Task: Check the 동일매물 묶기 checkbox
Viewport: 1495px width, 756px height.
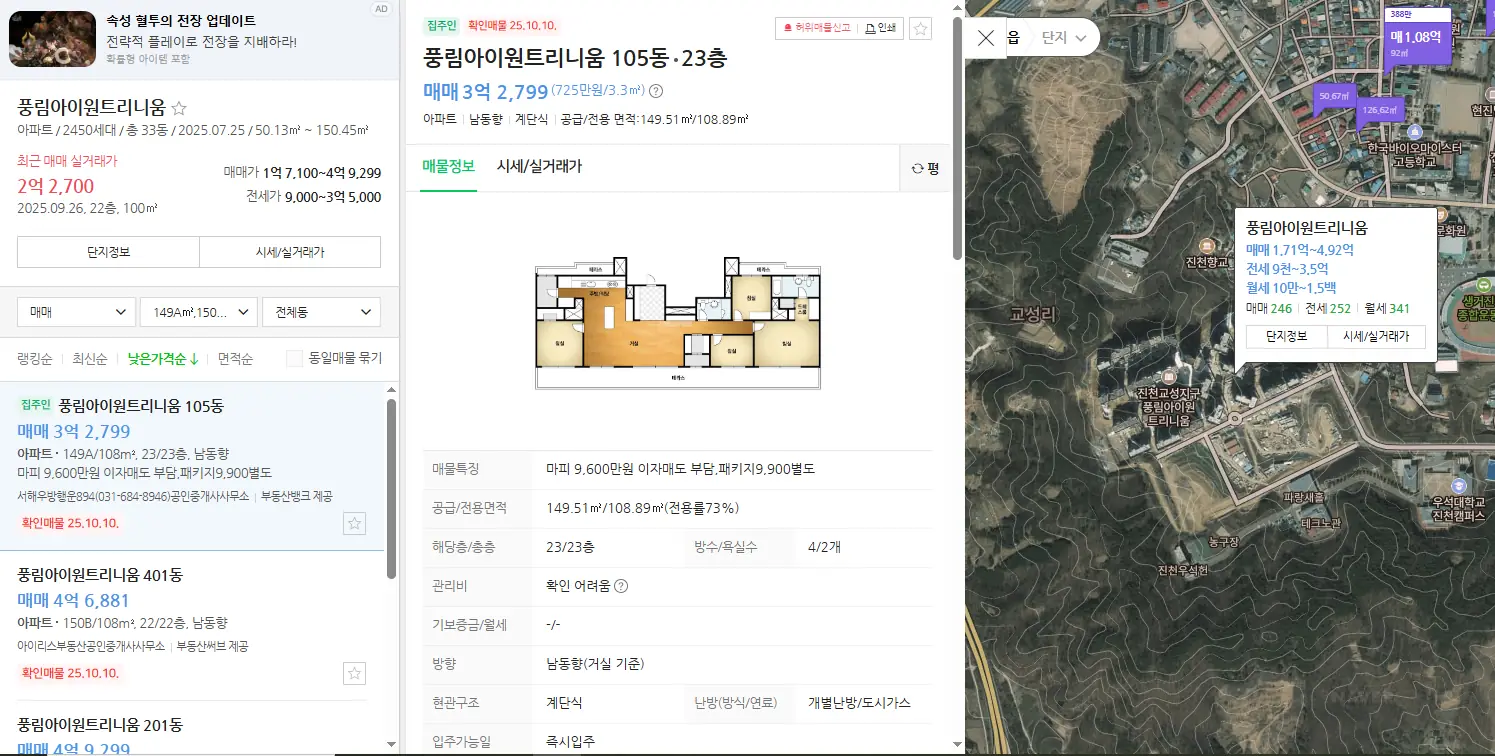Action: tap(295, 358)
